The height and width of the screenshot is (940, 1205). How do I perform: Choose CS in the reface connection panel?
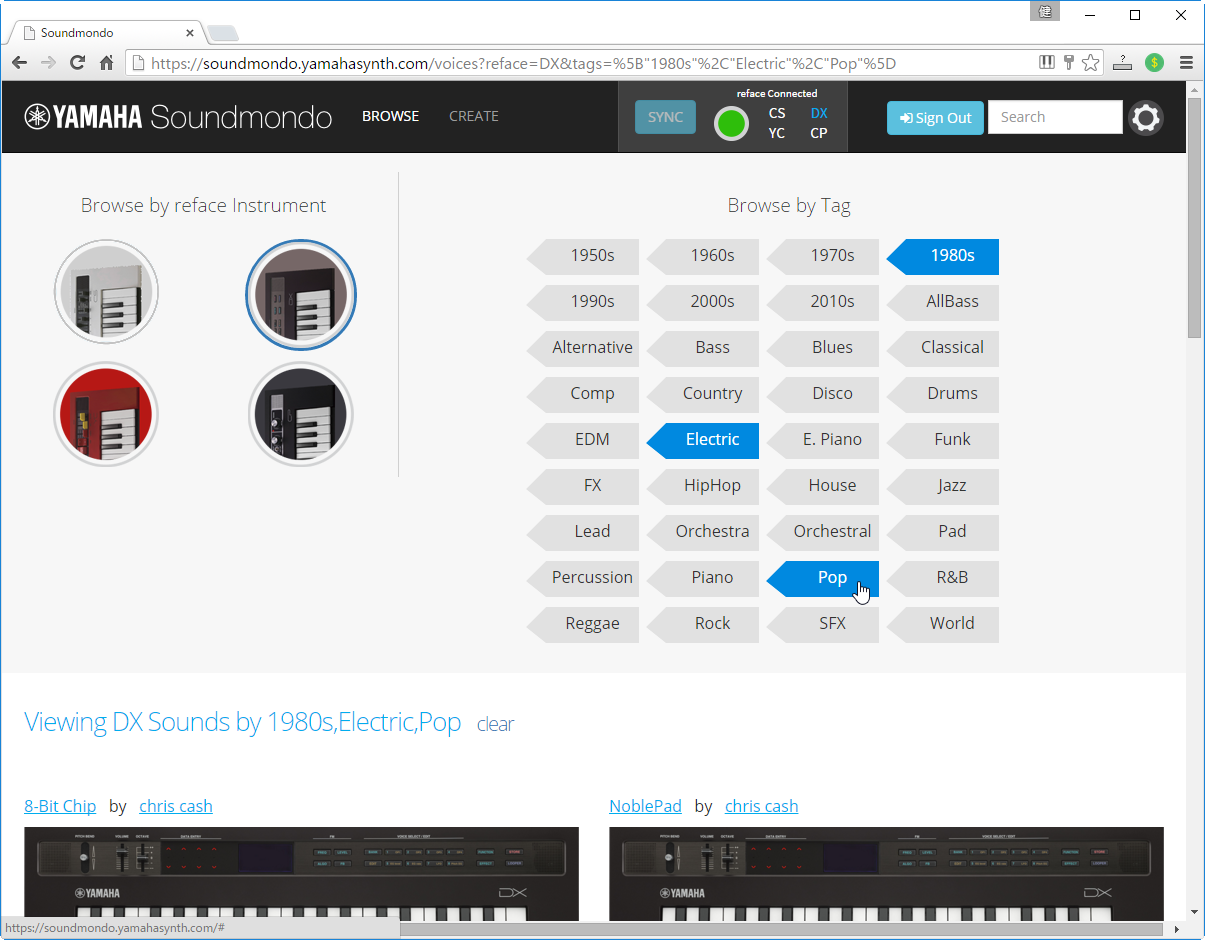pyautogui.click(x=777, y=113)
